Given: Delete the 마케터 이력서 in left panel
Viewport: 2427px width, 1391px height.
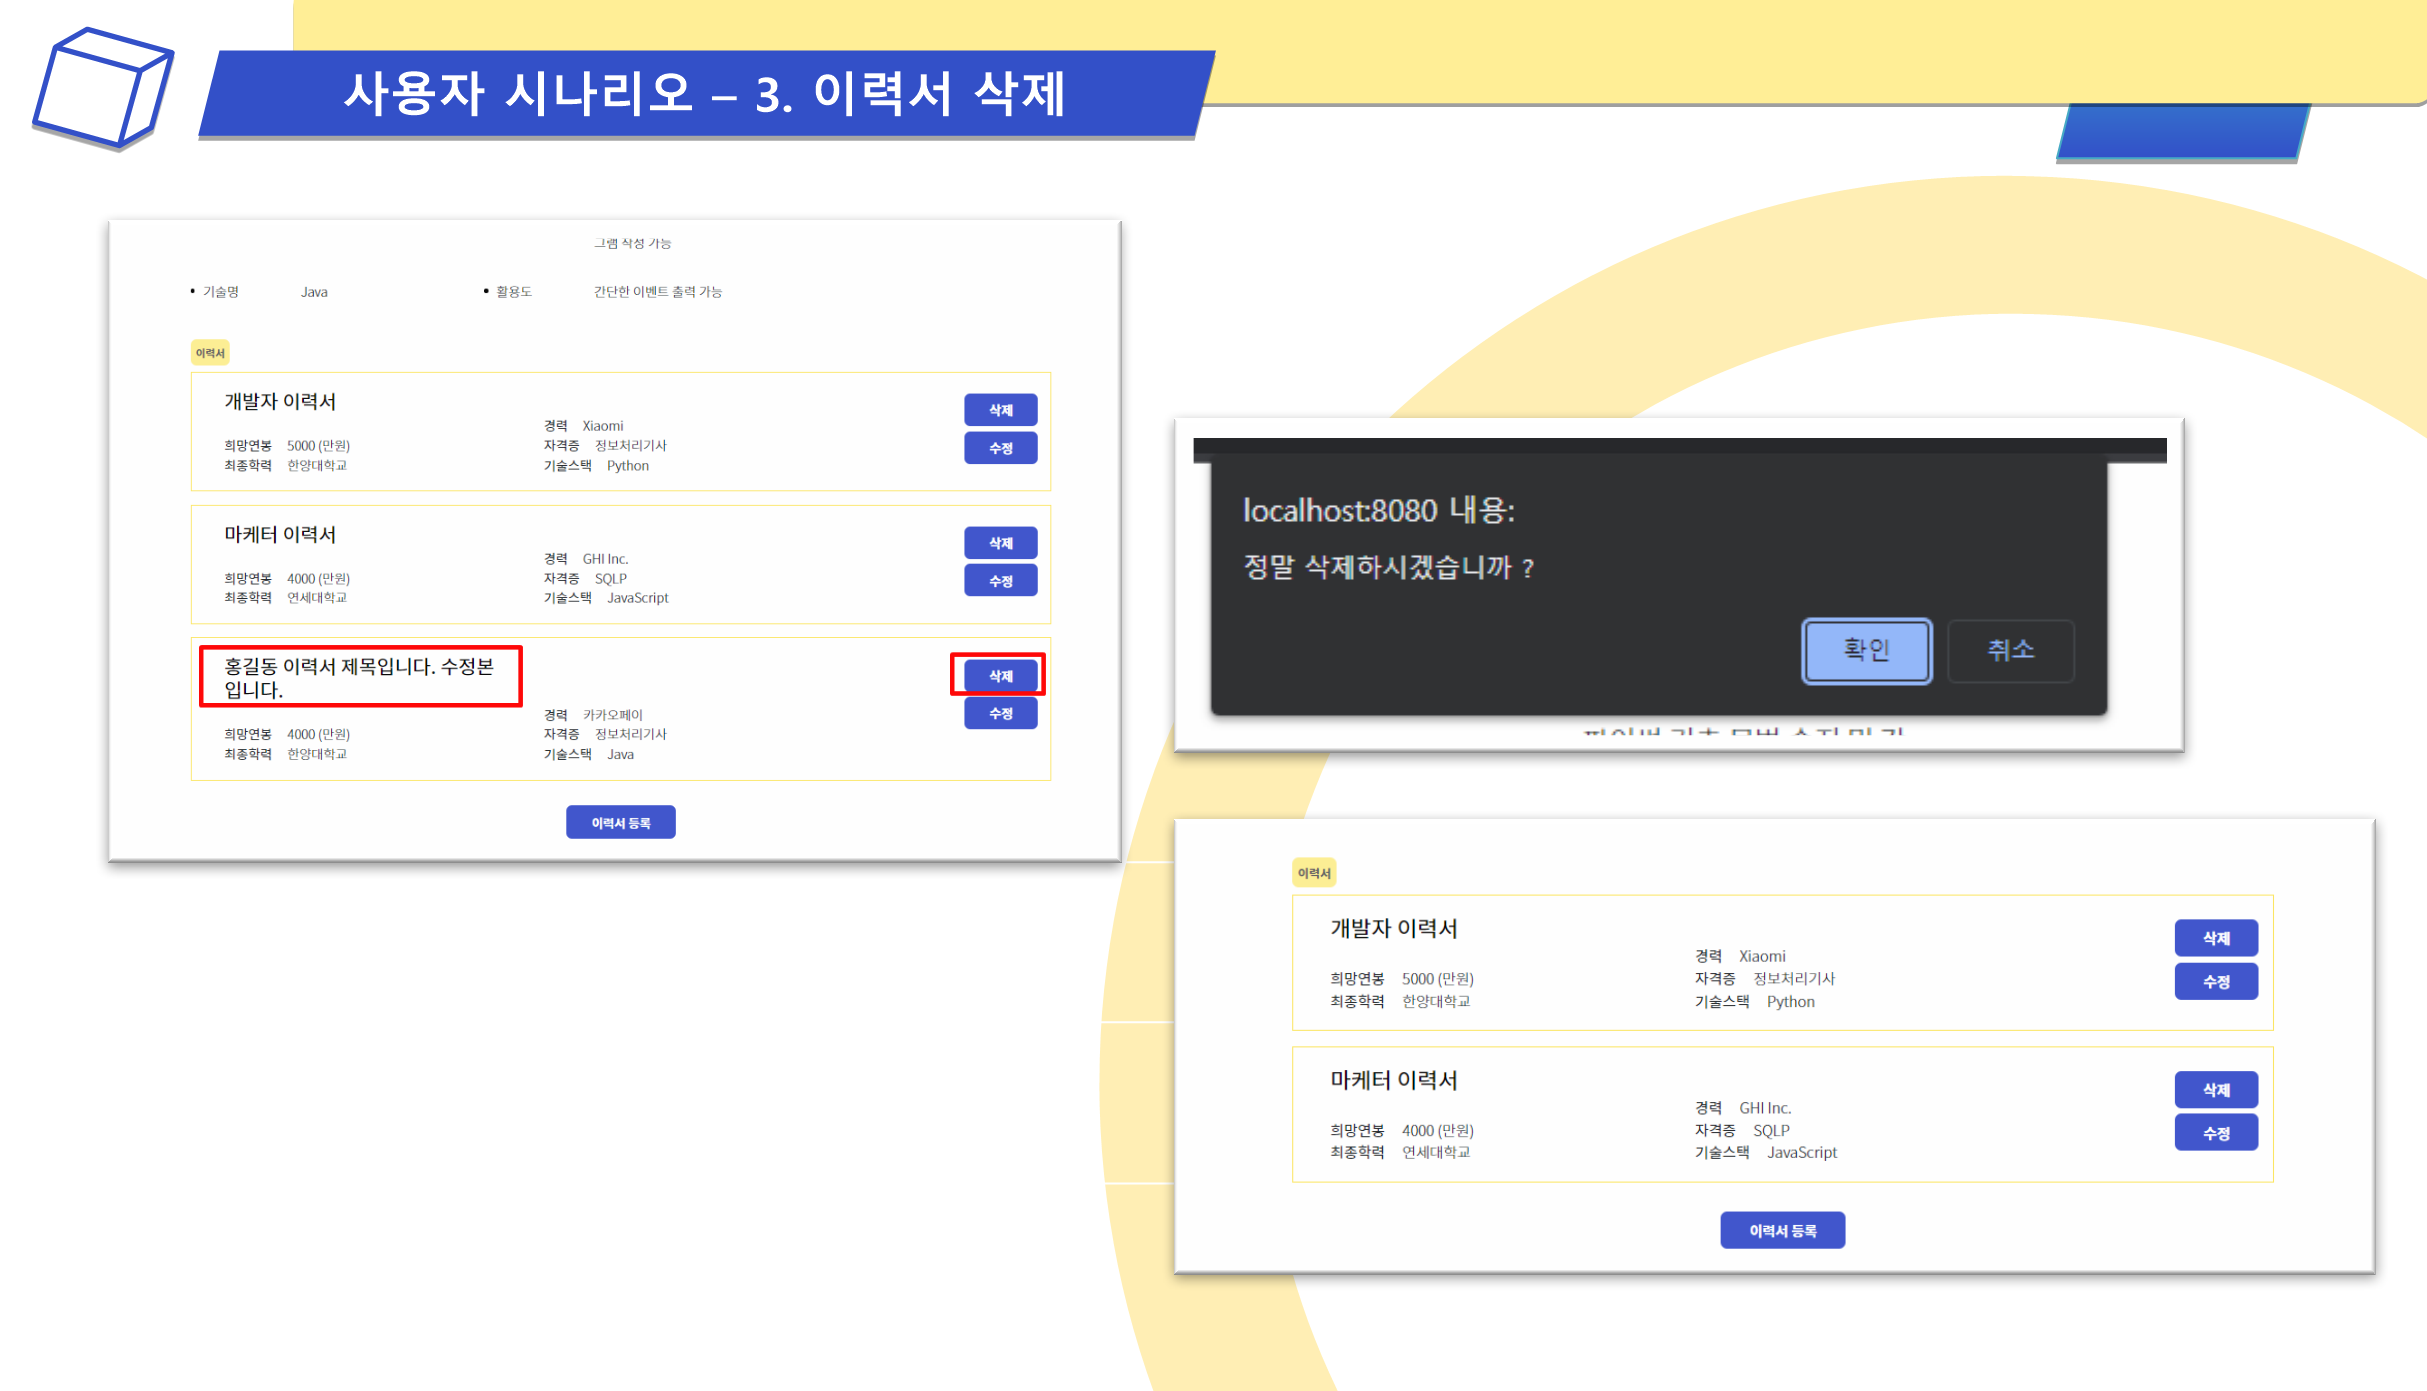Looking at the screenshot, I should tap(999, 543).
